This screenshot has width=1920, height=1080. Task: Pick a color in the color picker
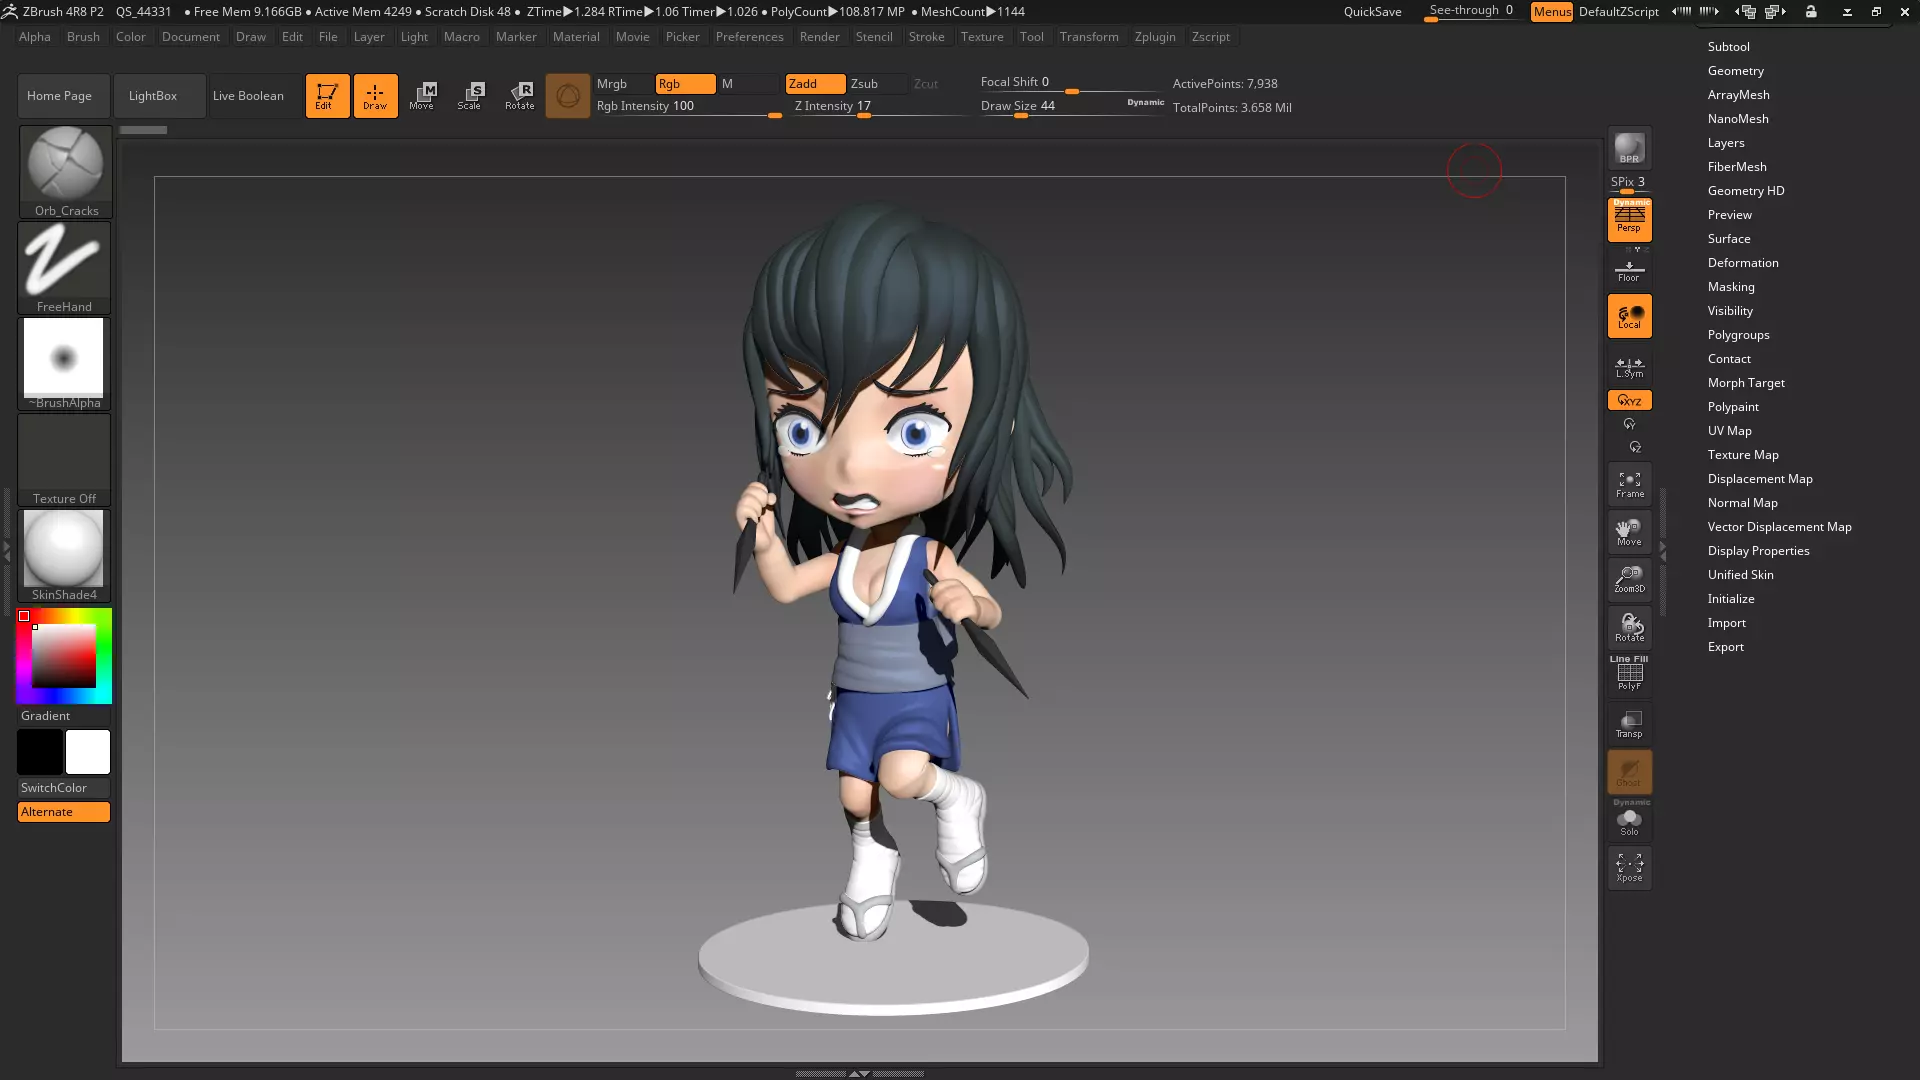[x=64, y=656]
